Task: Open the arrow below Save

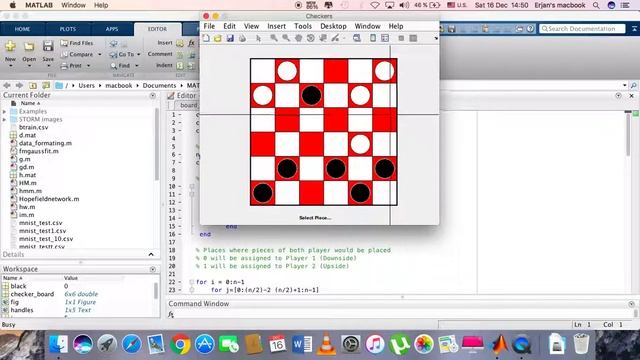Action: coord(48,66)
